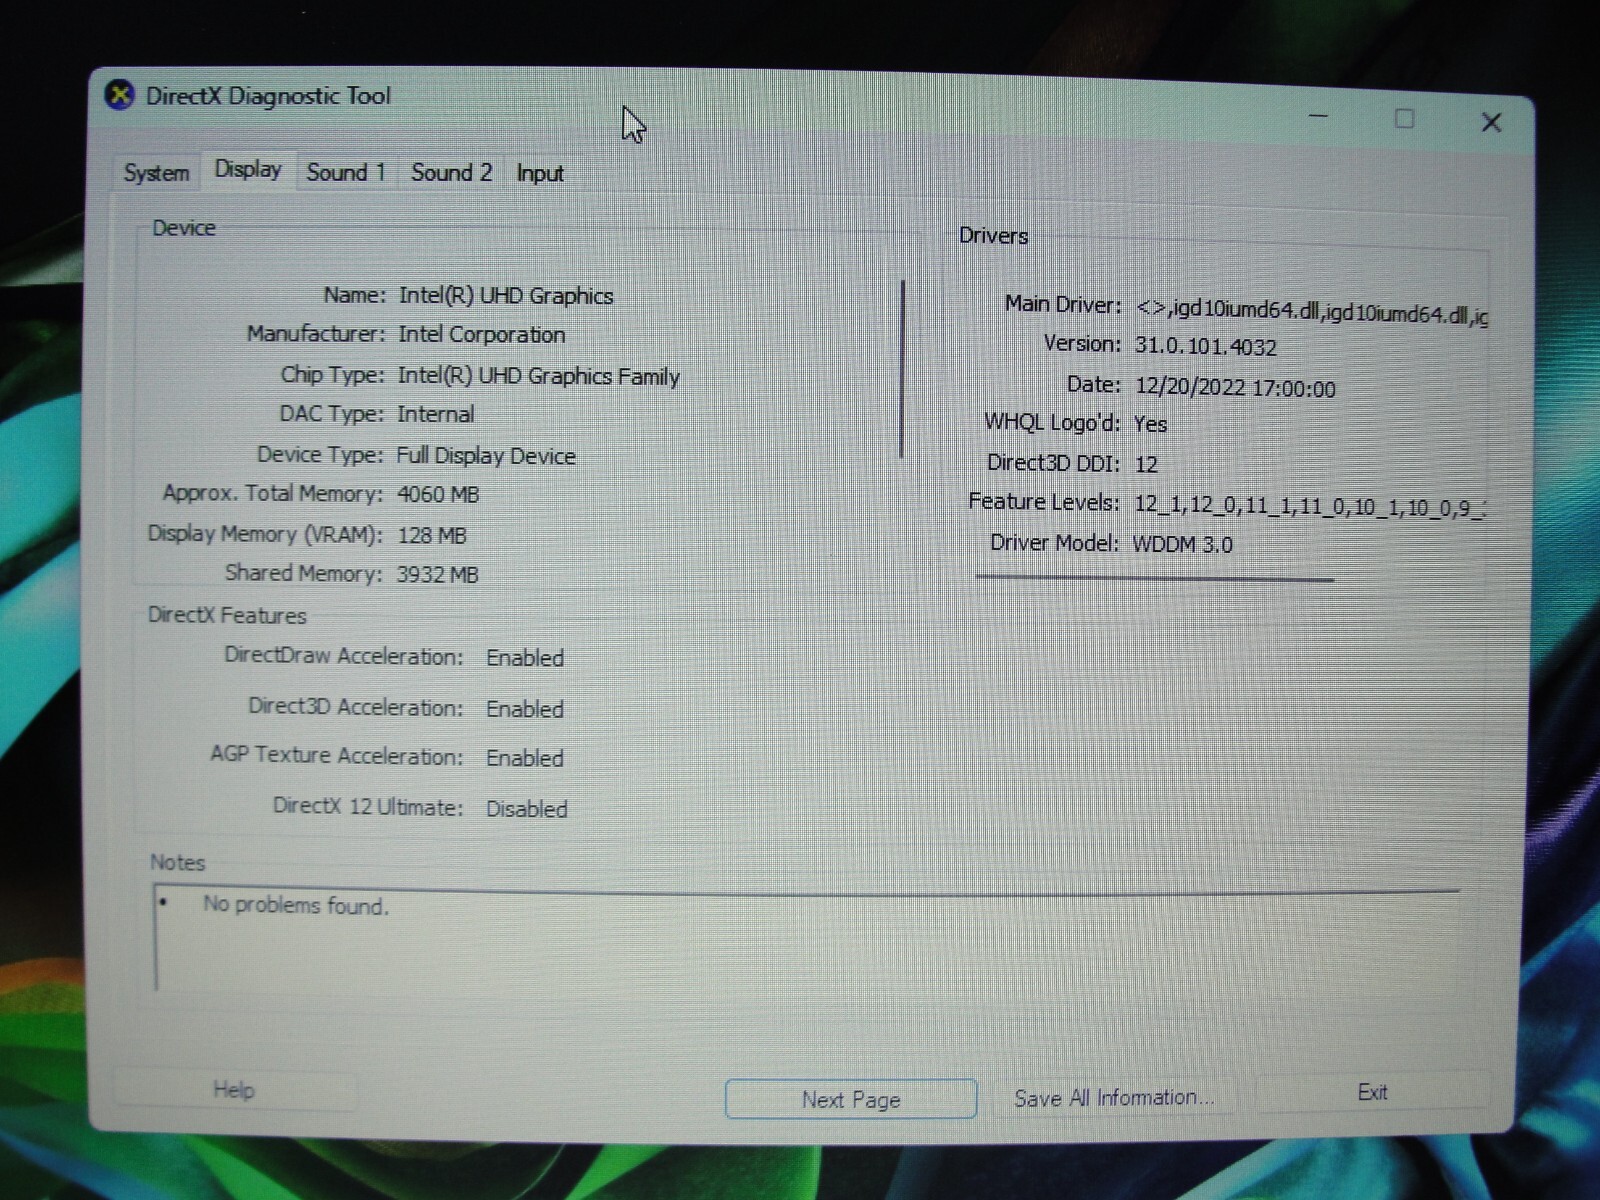Close the DirectX Diagnostic Tool window
Image resolution: width=1600 pixels, height=1200 pixels.
1490,122
